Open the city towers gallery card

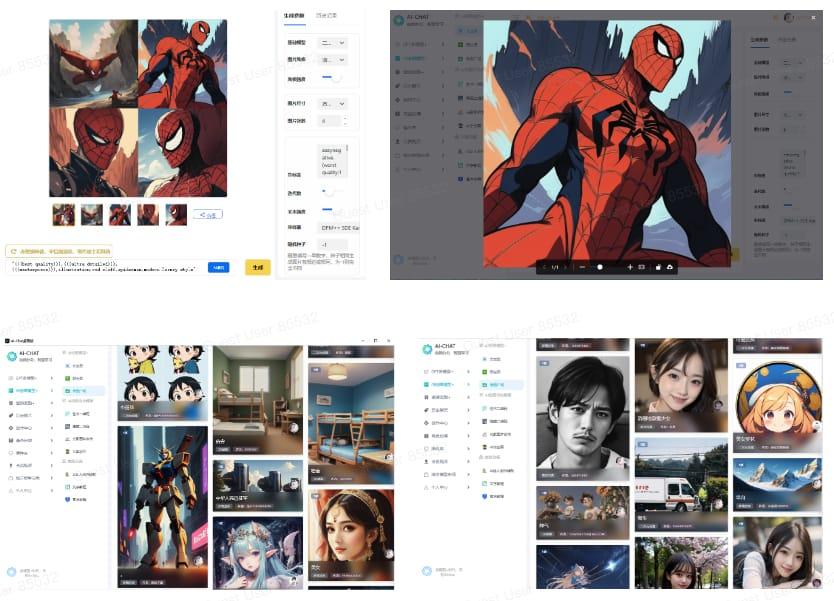click(x=258, y=486)
